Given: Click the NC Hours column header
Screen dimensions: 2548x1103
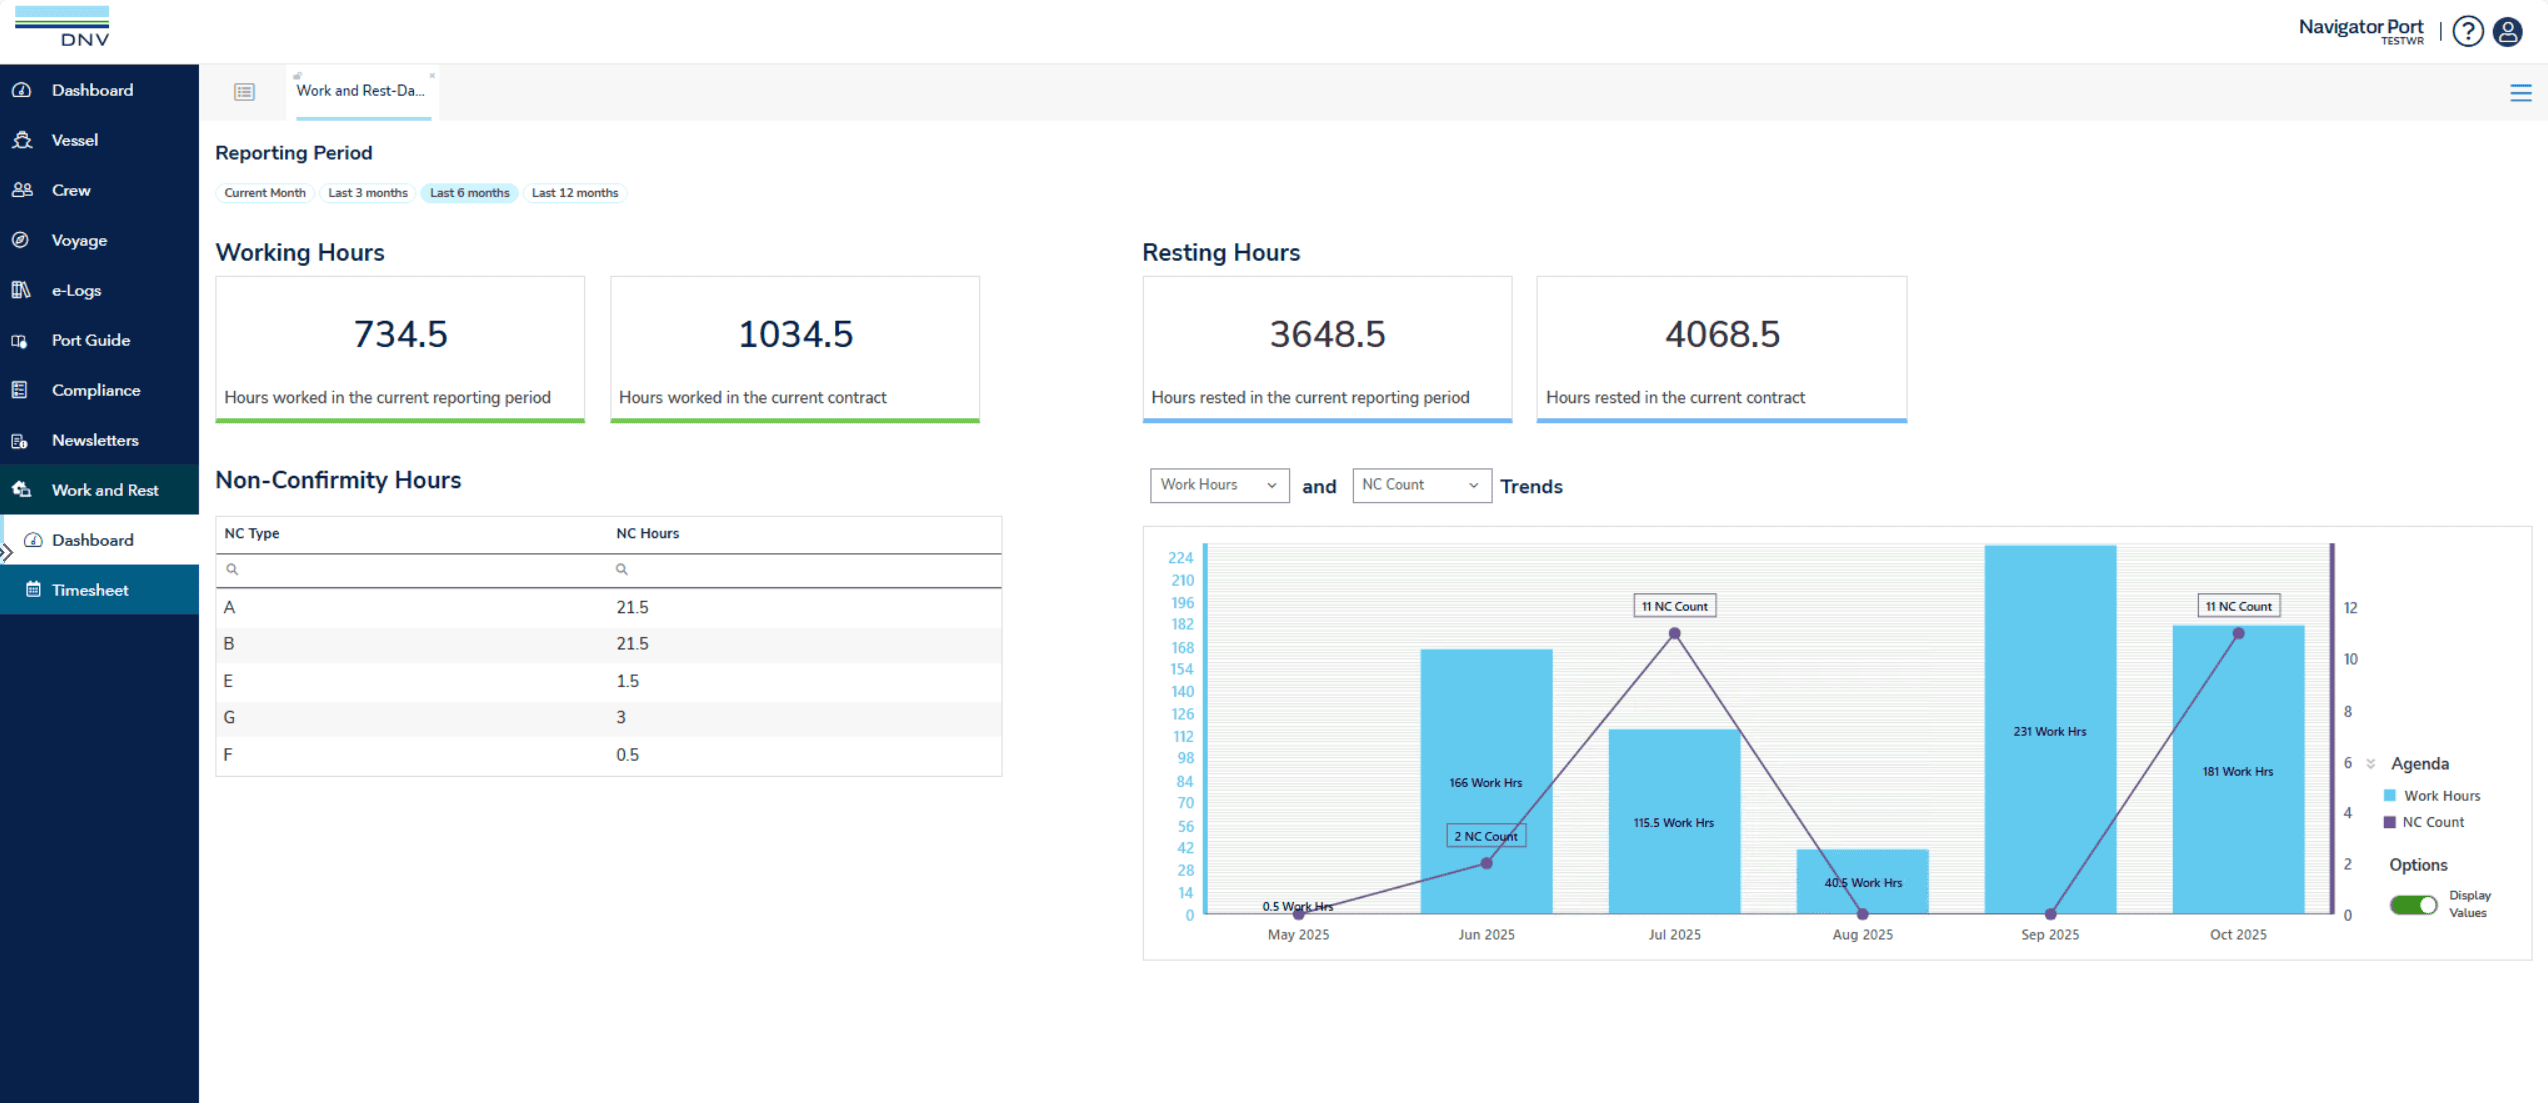Looking at the screenshot, I should click(x=647, y=534).
